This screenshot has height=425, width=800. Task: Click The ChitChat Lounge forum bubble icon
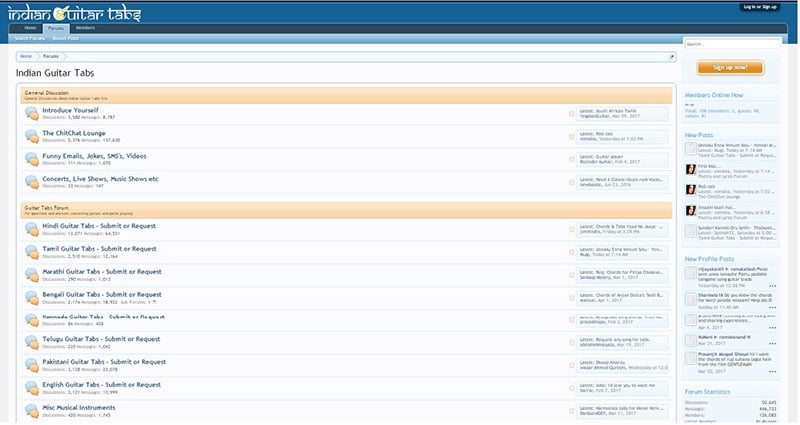[32, 136]
